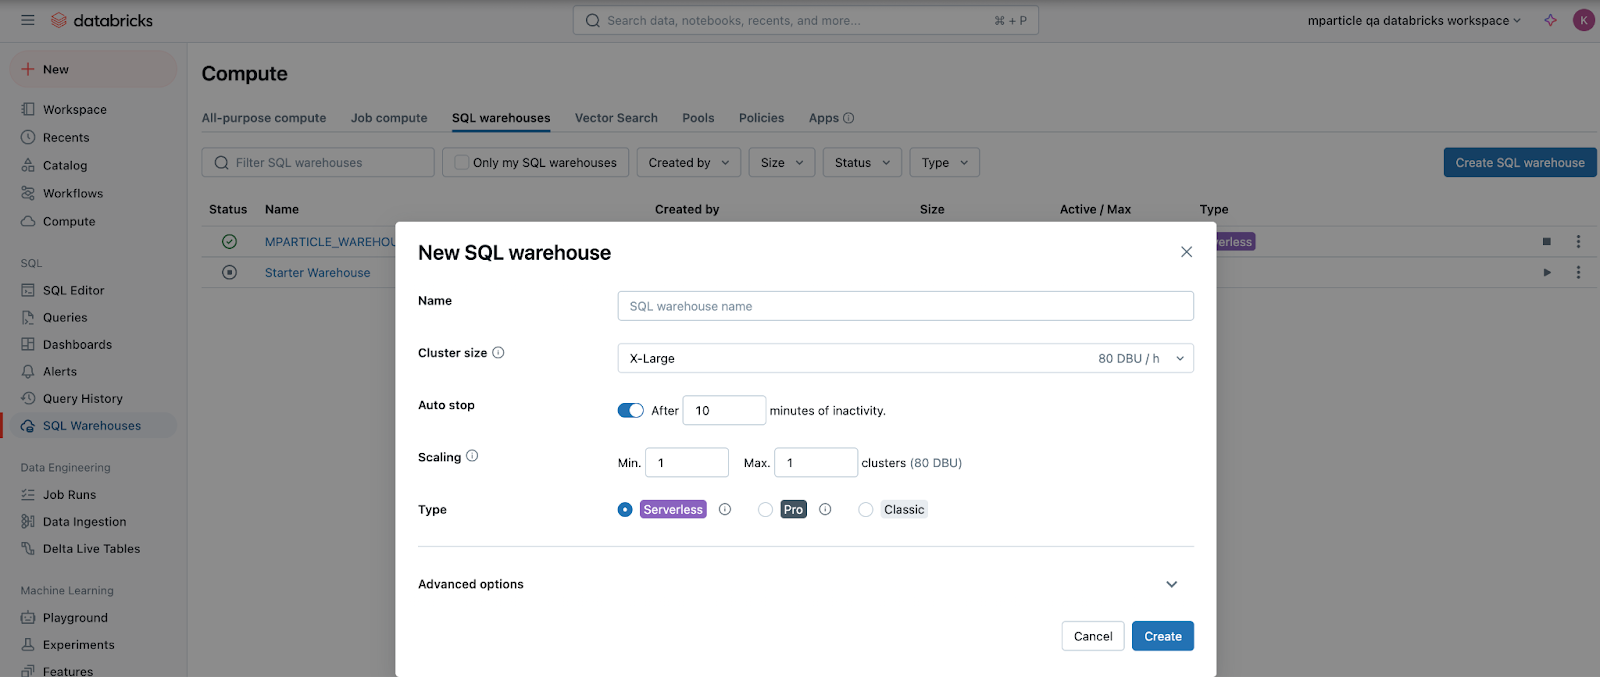Select the Classic warehouse type
1600x677 pixels.
point(865,509)
